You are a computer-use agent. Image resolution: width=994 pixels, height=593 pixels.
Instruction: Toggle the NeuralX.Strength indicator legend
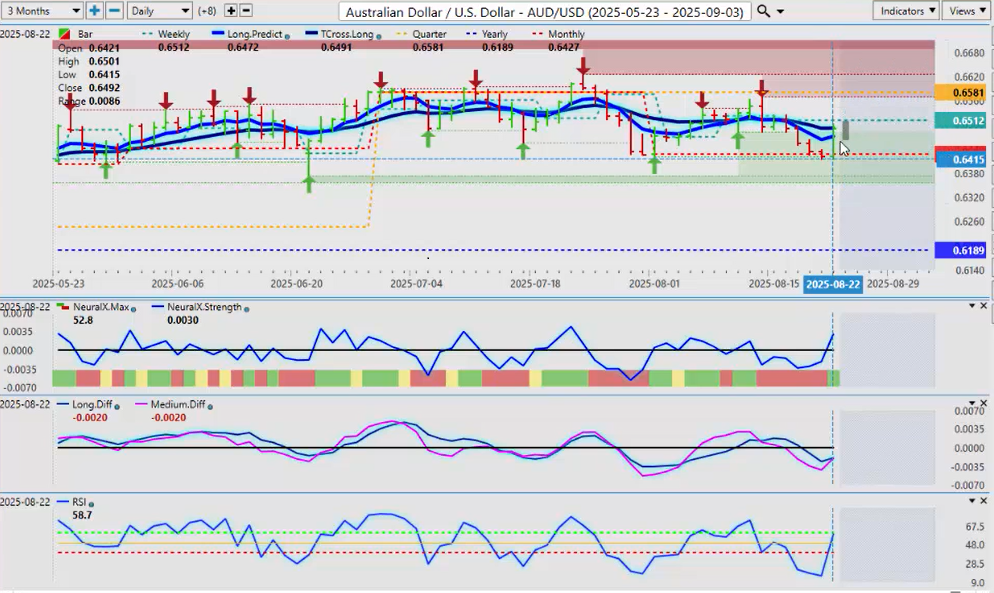(204, 307)
